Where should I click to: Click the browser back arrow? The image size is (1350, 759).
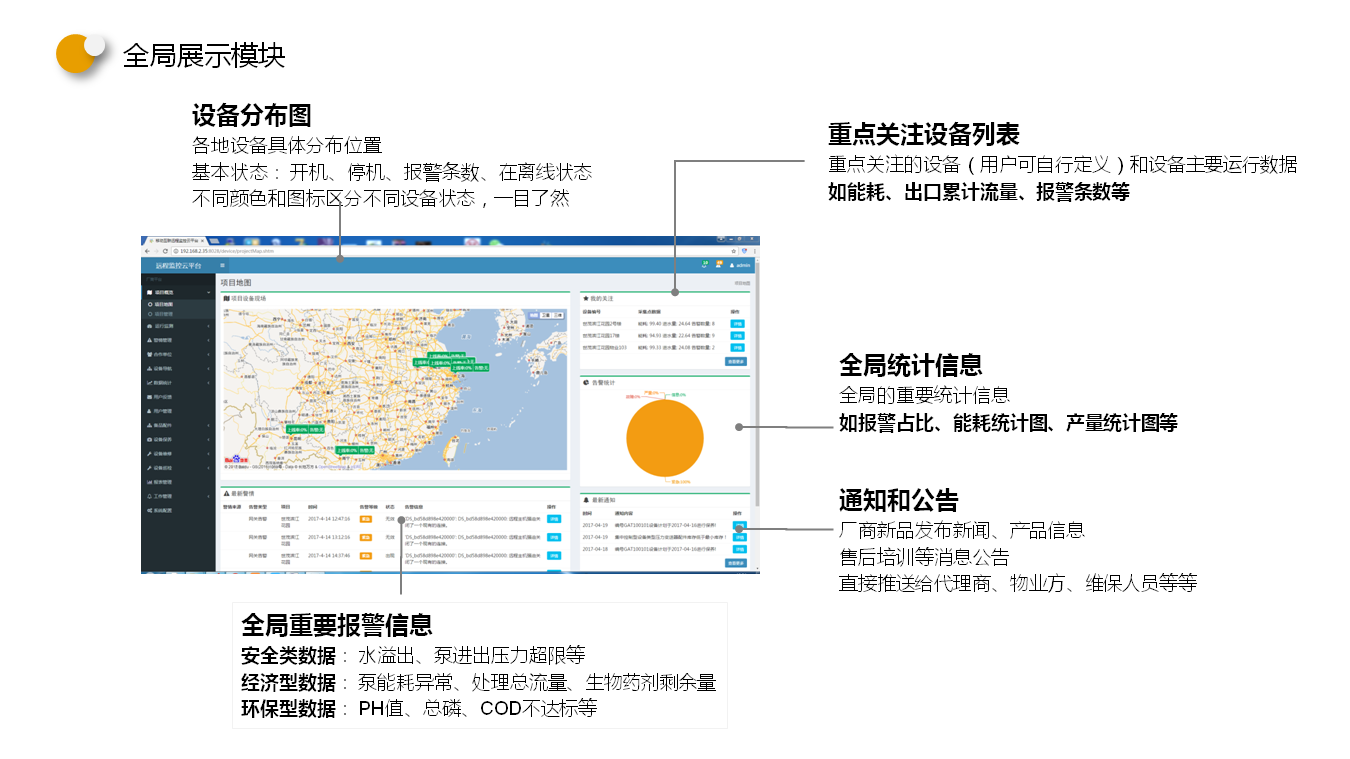(146, 251)
